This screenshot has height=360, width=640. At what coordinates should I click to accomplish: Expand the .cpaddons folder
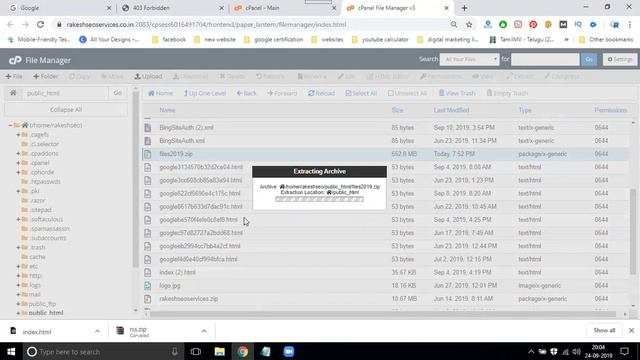tap(18, 153)
